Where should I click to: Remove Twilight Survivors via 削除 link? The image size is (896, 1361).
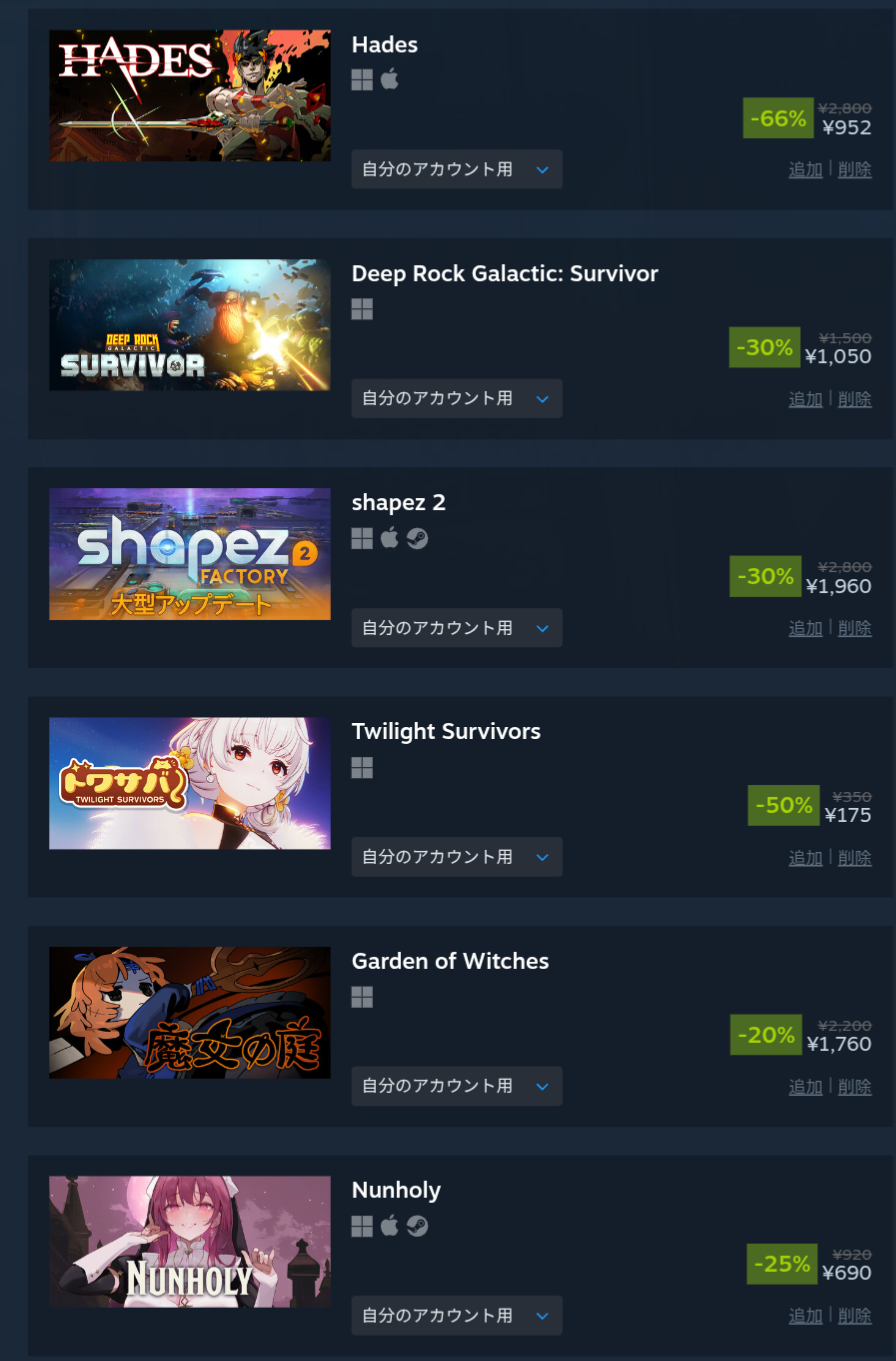(855, 857)
